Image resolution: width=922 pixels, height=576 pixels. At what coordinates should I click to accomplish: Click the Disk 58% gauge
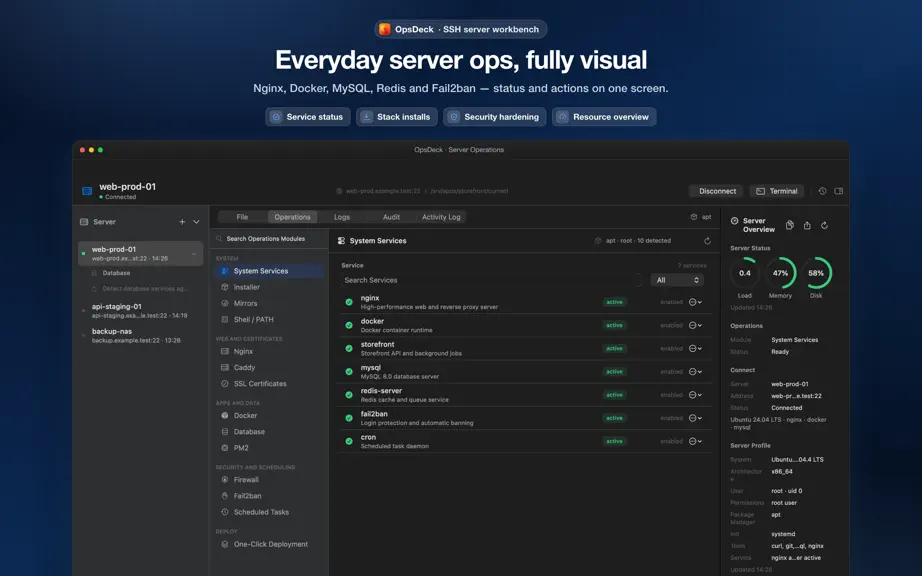pyautogui.click(x=816, y=273)
